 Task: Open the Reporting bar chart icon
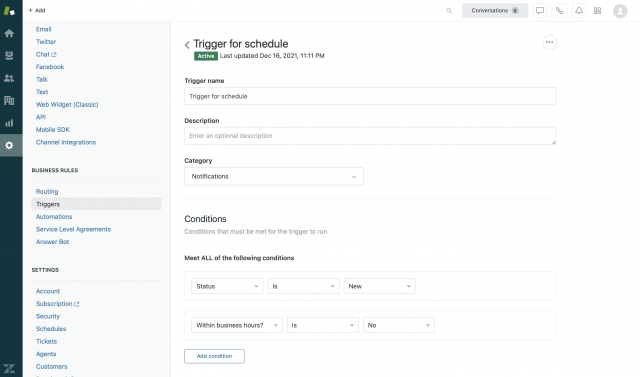click(9, 123)
